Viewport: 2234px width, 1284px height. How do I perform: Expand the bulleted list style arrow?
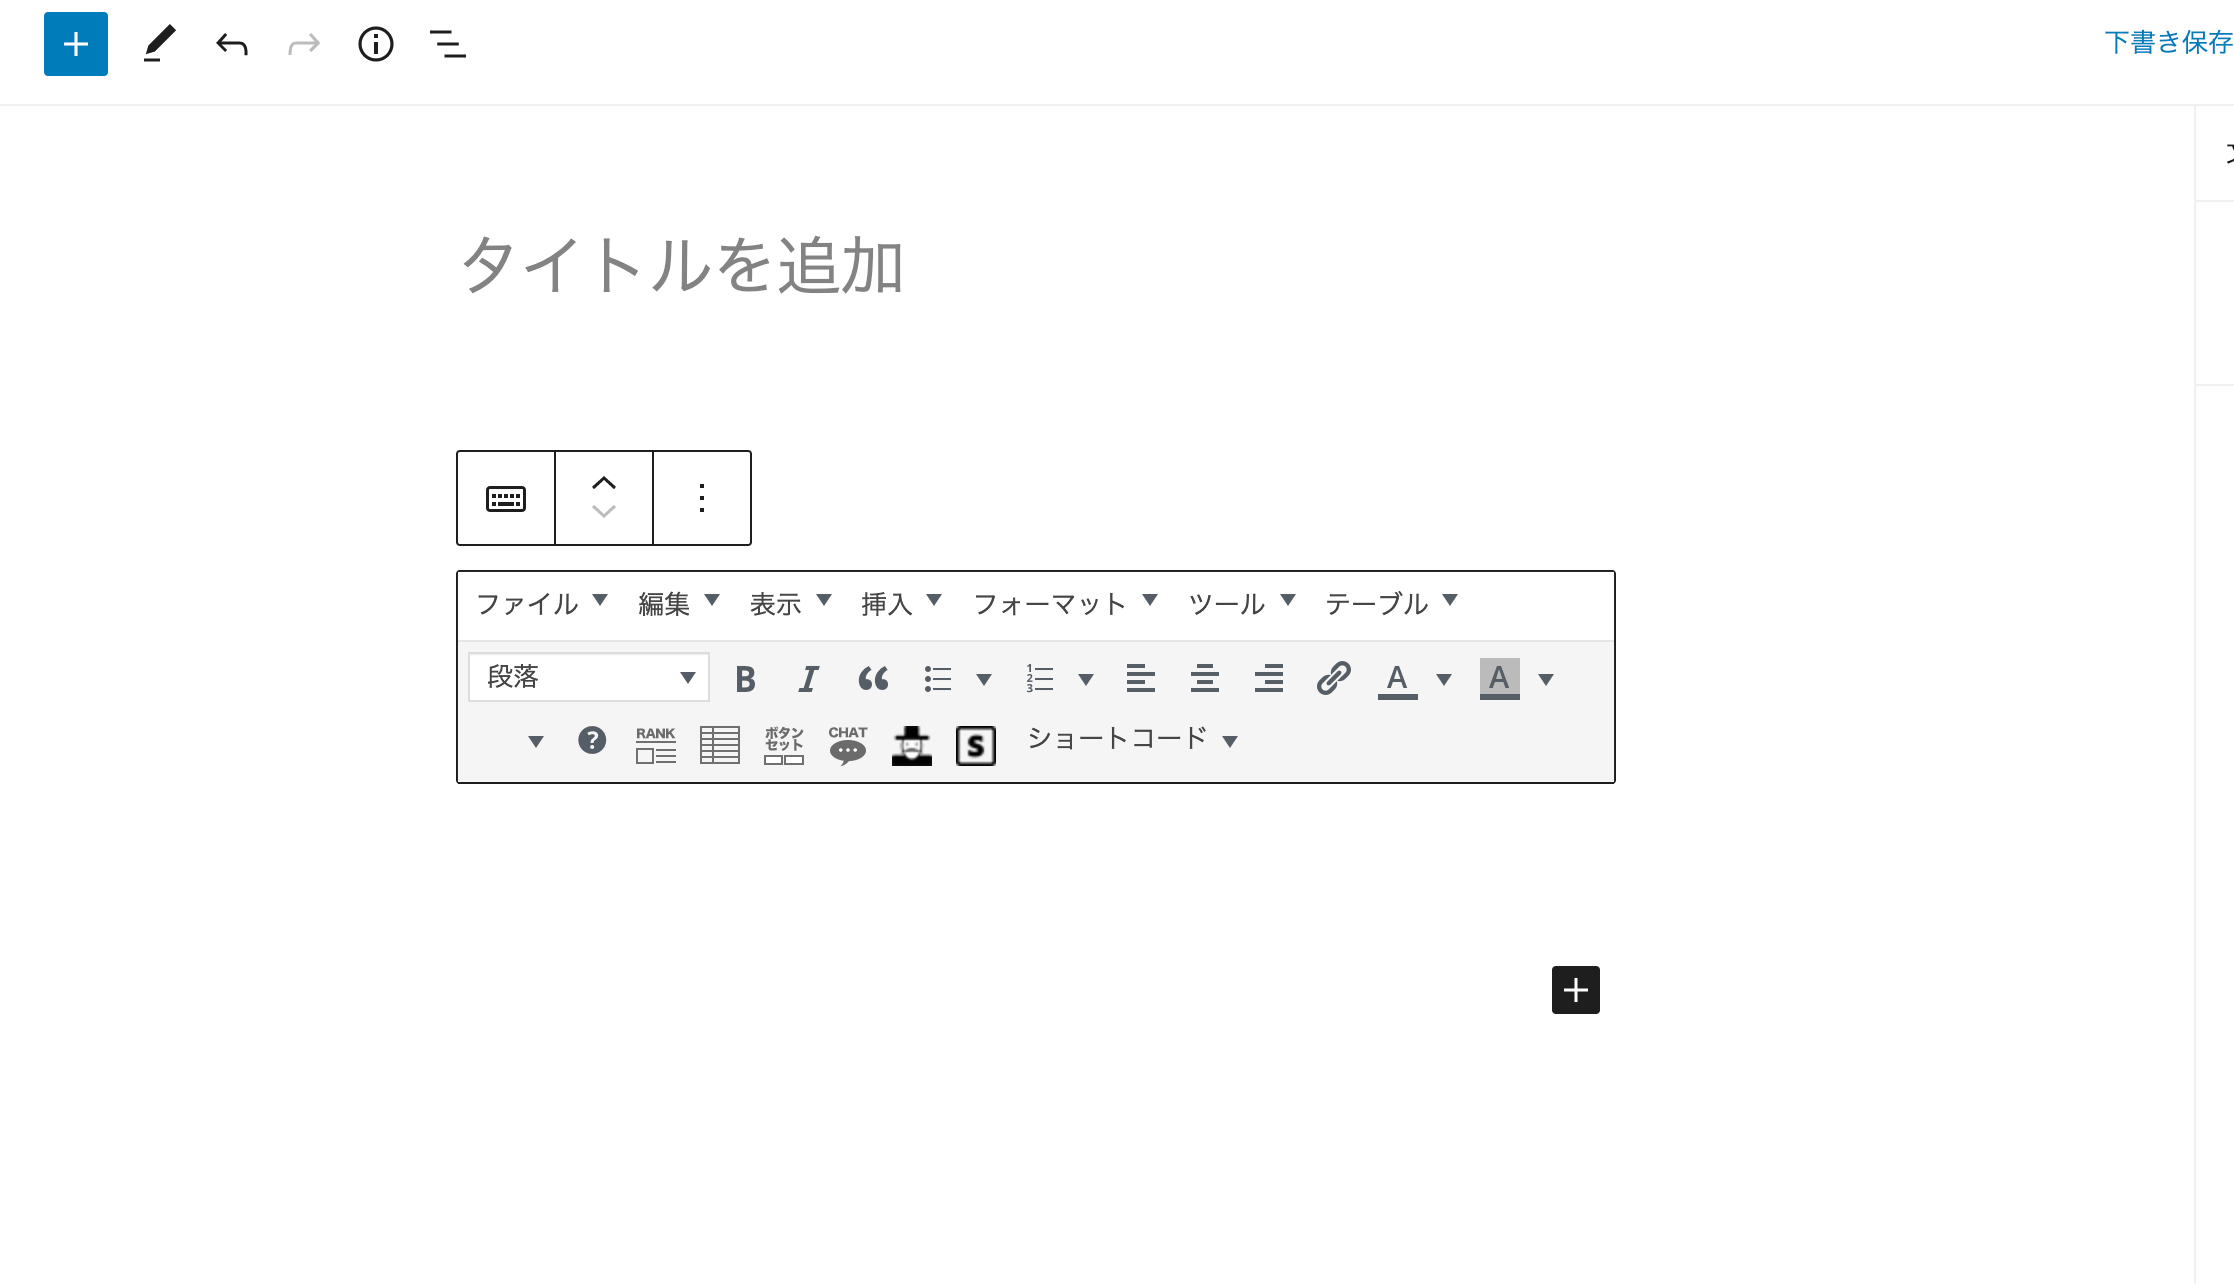point(984,680)
